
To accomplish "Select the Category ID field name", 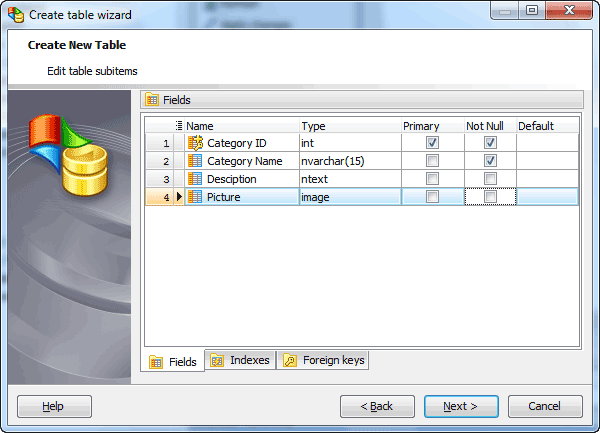I will point(236,143).
